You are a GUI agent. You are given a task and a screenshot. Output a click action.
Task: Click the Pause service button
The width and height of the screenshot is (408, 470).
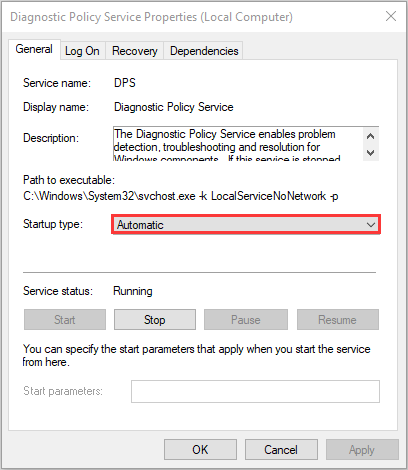[x=246, y=320]
